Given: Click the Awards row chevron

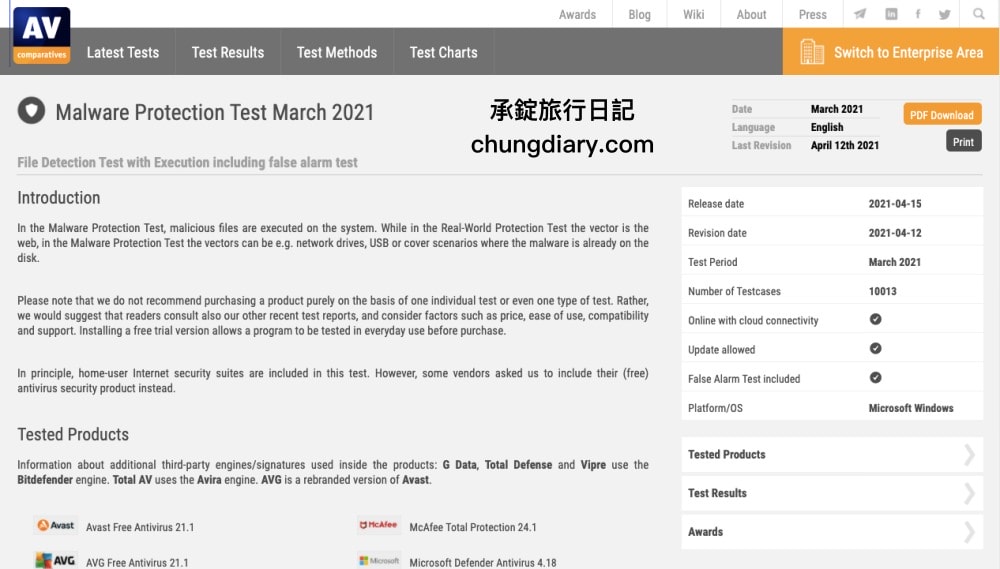Looking at the screenshot, I should click(x=969, y=531).
